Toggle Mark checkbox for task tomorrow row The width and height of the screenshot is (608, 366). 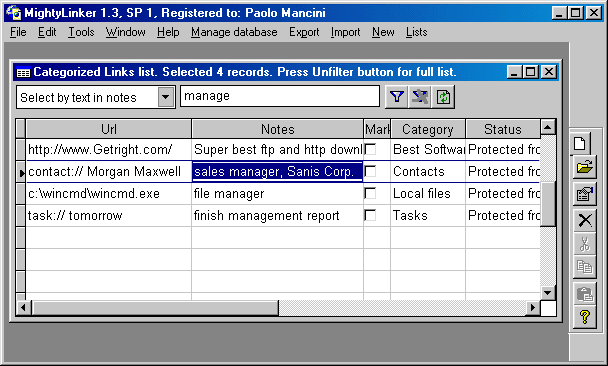pos(370,216)
